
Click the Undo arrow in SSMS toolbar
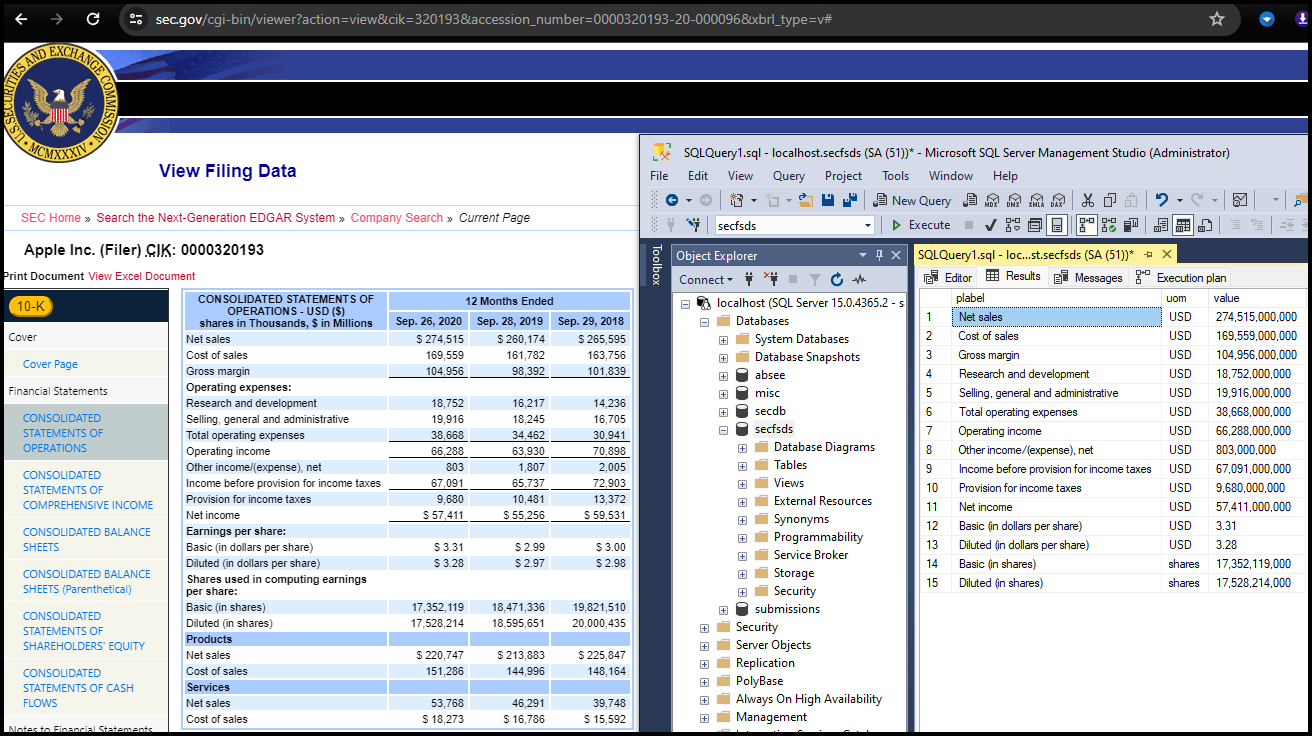pos(1161,200)
